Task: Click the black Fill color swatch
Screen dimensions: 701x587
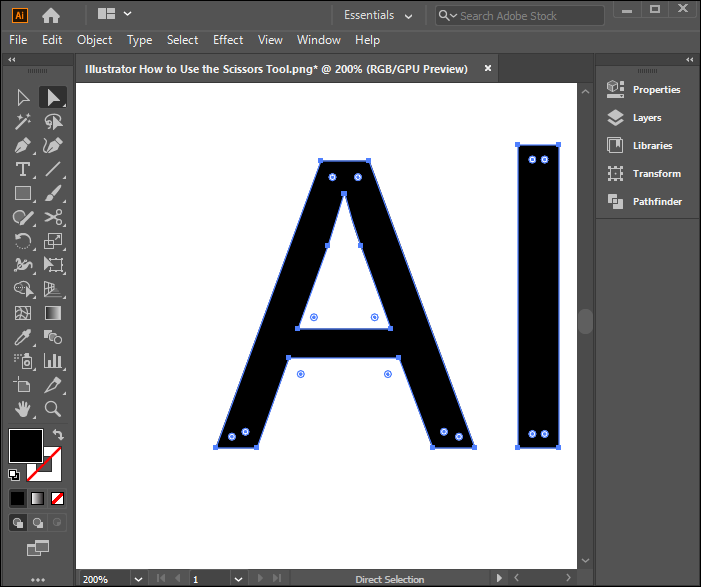Action: [x=25, y=446]
